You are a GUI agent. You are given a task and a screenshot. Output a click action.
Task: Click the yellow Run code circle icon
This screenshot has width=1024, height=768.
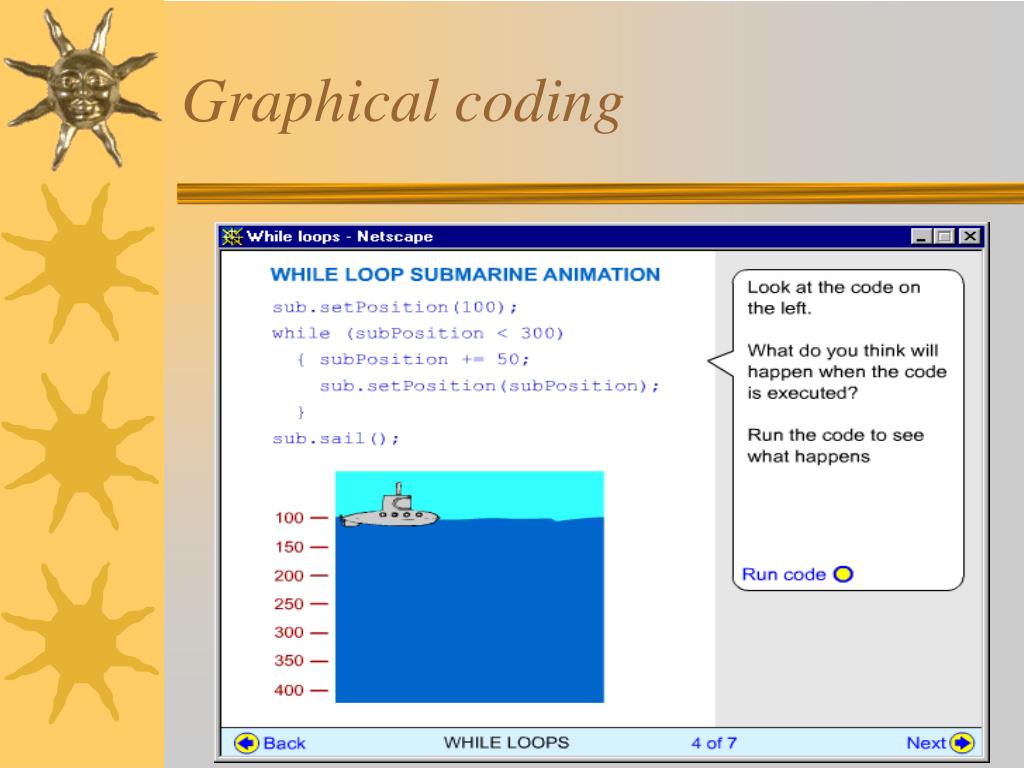tap(843, 574)
